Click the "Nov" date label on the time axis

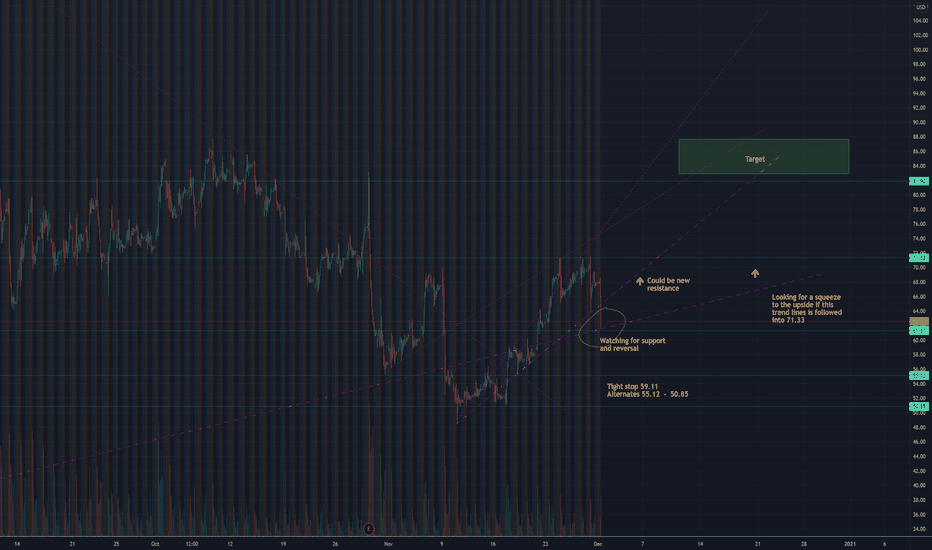pos(388,543)
